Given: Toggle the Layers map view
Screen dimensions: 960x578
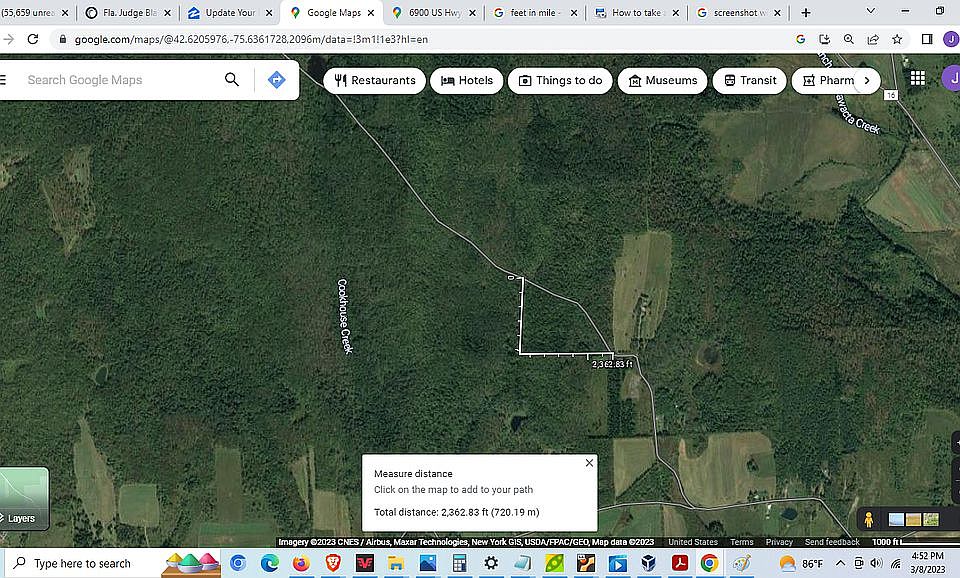Looking at the screenshot, I should (x=23, y=499).
